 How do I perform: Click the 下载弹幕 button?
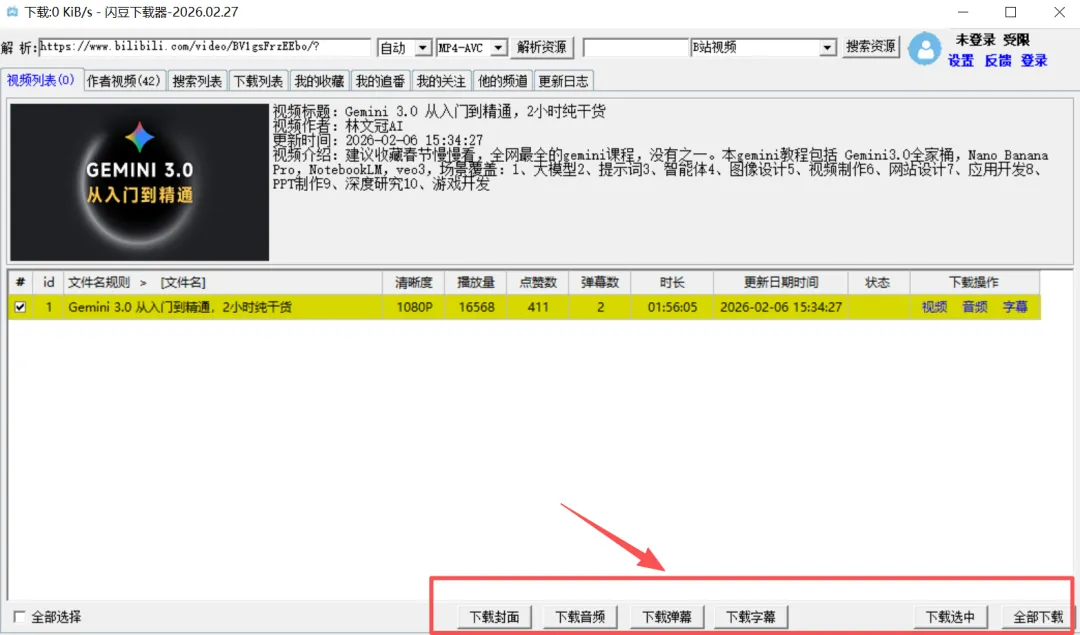click(667, 616)
